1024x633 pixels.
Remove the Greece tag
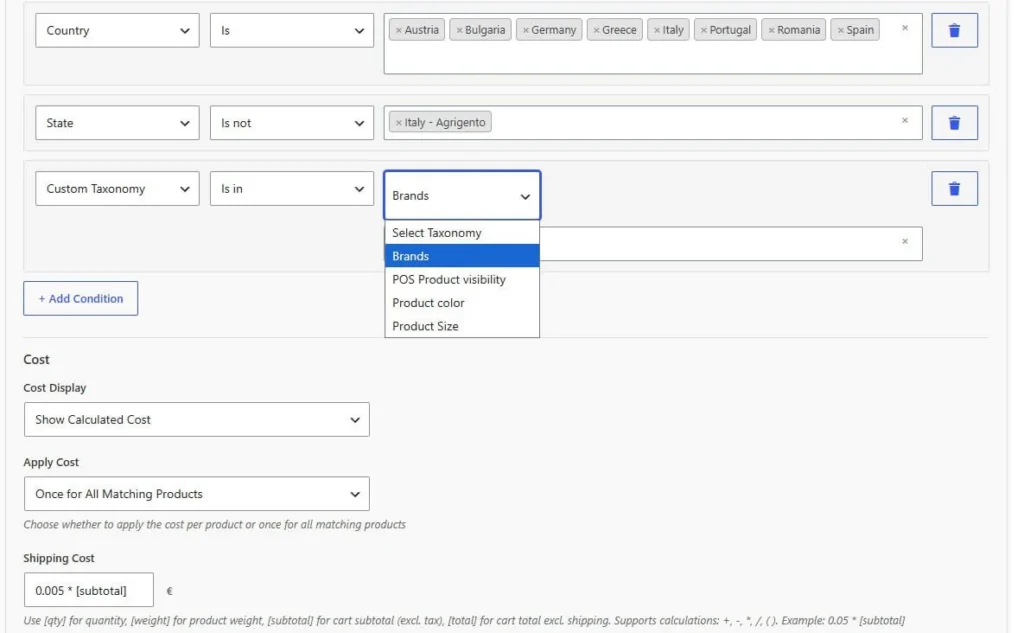(596, 30)
